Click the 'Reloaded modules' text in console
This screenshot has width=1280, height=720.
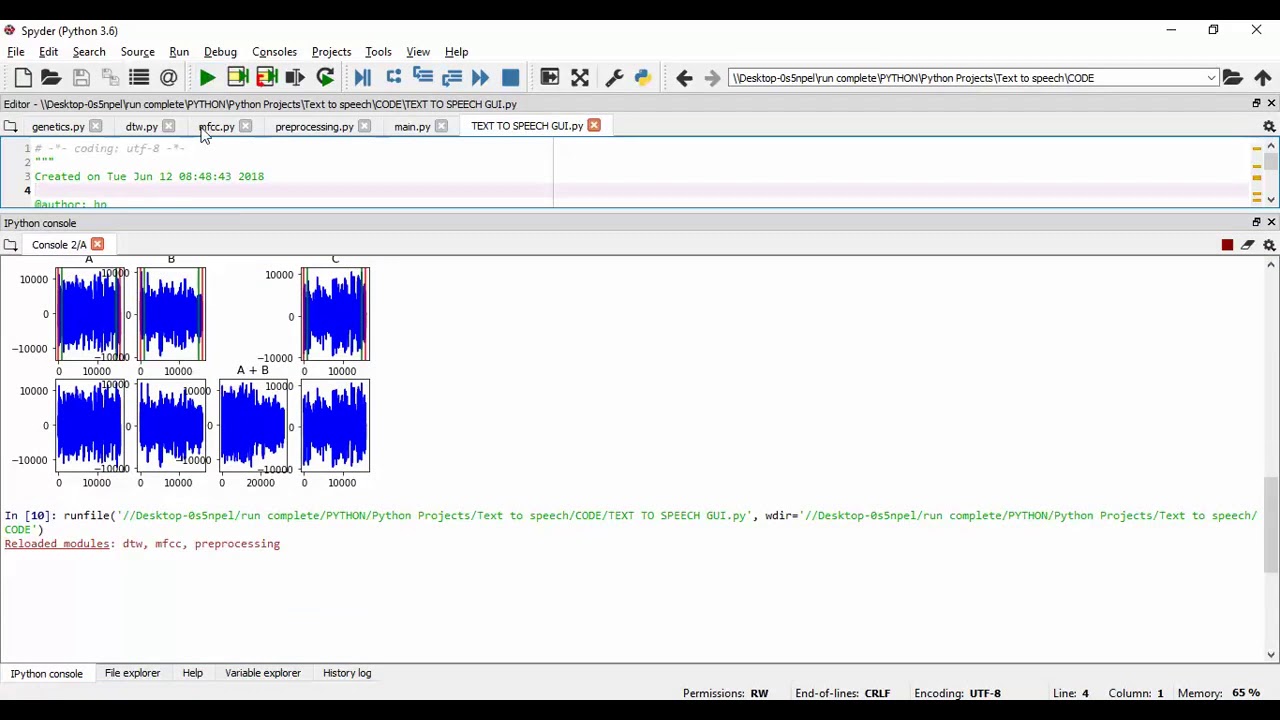(x=57, y=544)
